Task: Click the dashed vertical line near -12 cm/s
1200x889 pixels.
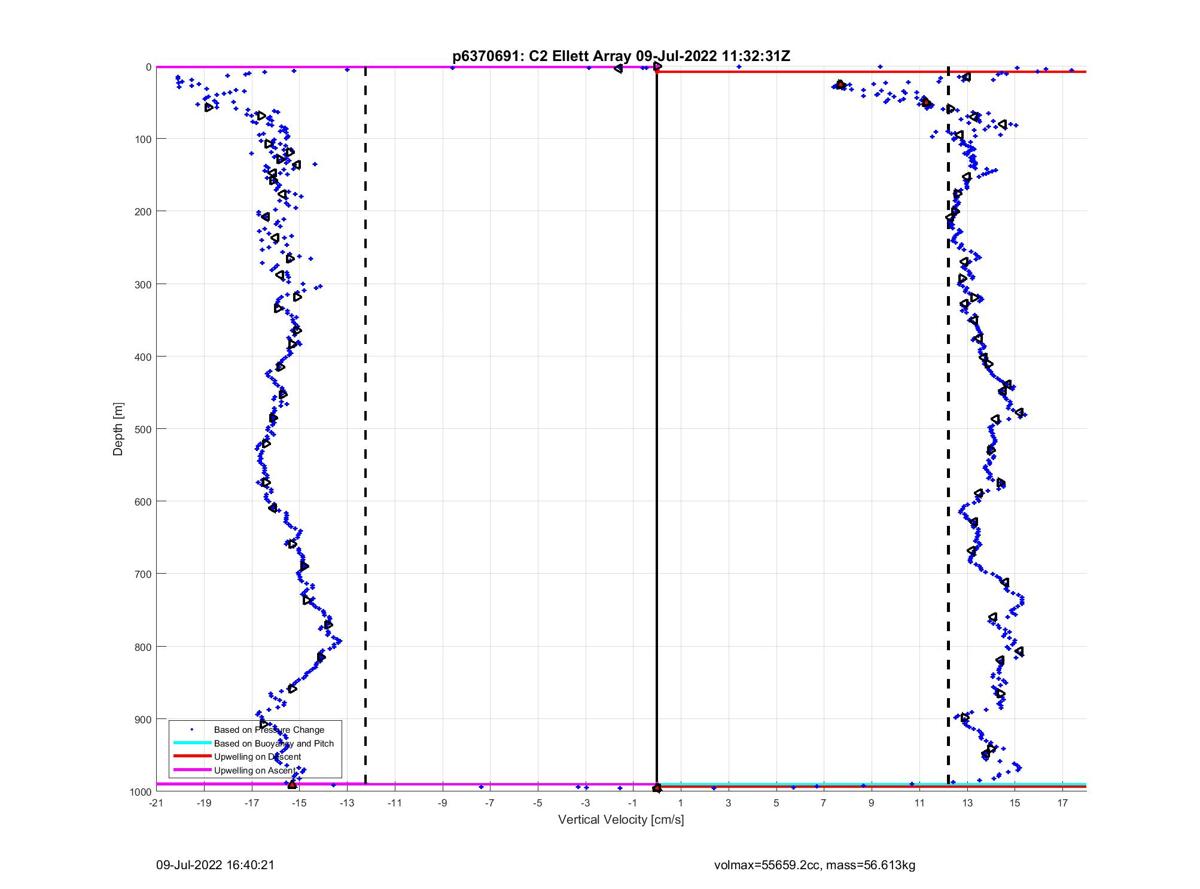Action: coord(365,429)
